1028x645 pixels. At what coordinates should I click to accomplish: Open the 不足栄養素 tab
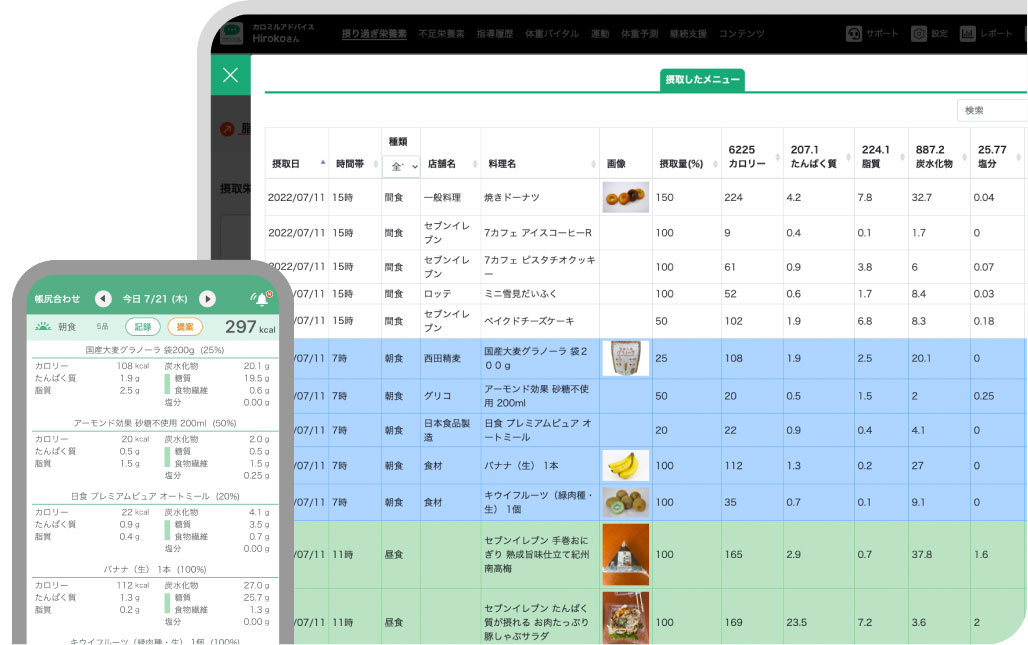point(441,33)
